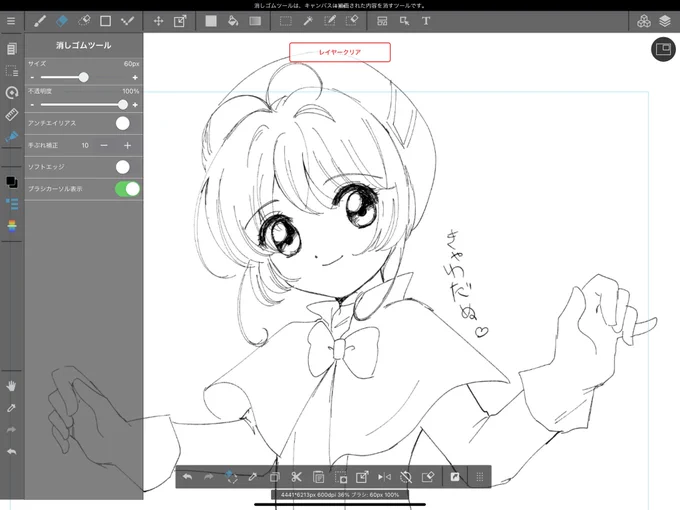Open the selection menu icon in sidebar
Viewport: 680px width, 510px height.
12,71
